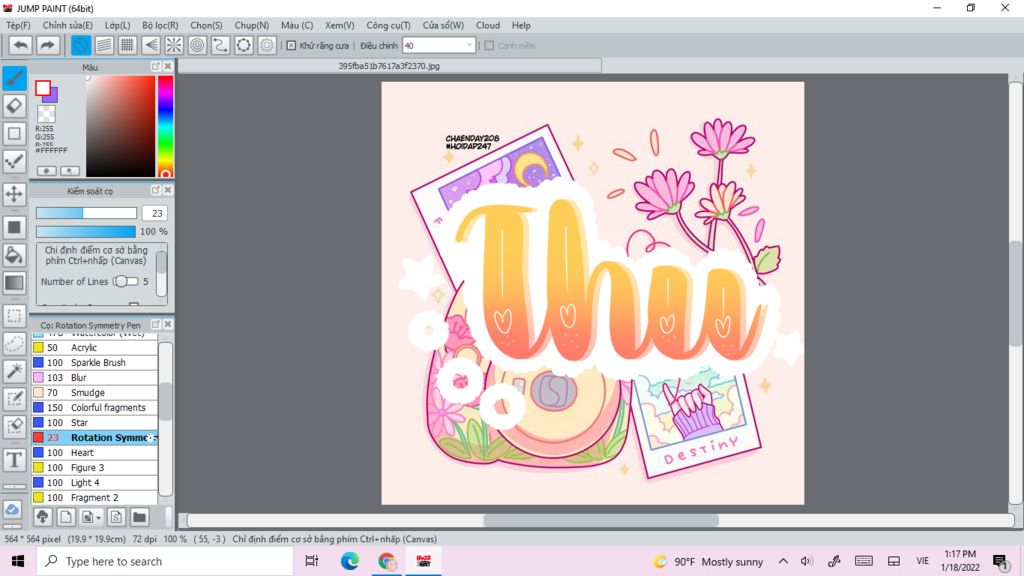Pick the Gradient tool
The height and width of the screenshot is (576, 1024).
point(14,282)
